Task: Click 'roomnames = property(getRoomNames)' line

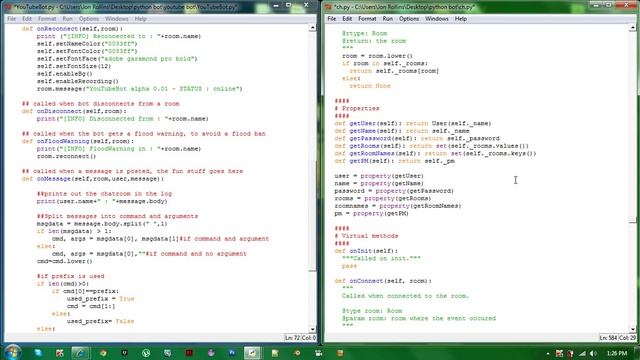Action: pos(398,206)
